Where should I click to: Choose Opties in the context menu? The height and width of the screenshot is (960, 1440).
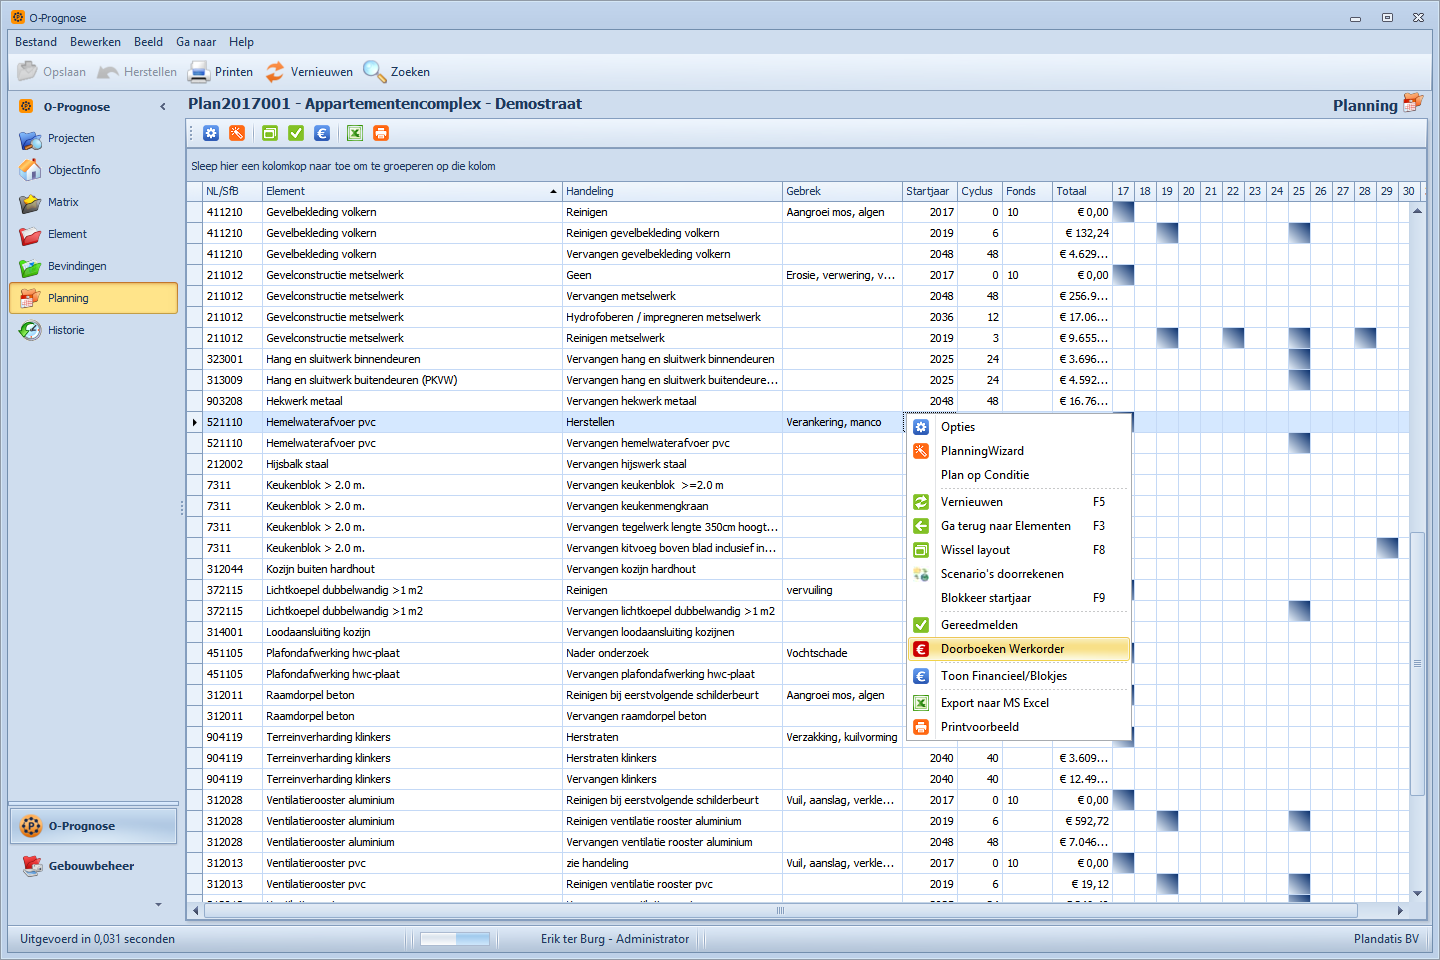click(1019, 427)
